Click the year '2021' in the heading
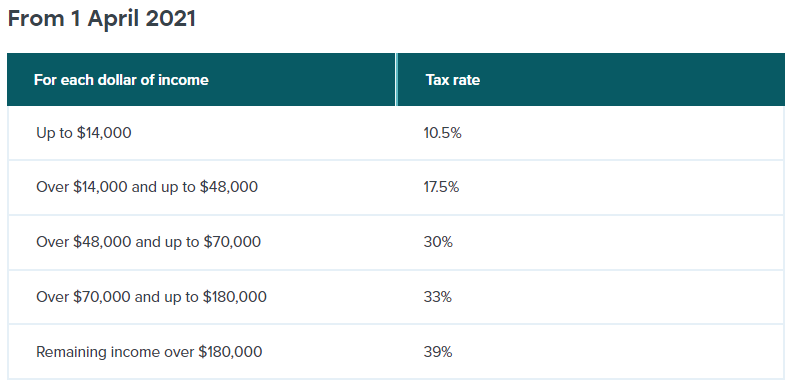The width and height of the screenshot is (792, 388). (170, 19)
